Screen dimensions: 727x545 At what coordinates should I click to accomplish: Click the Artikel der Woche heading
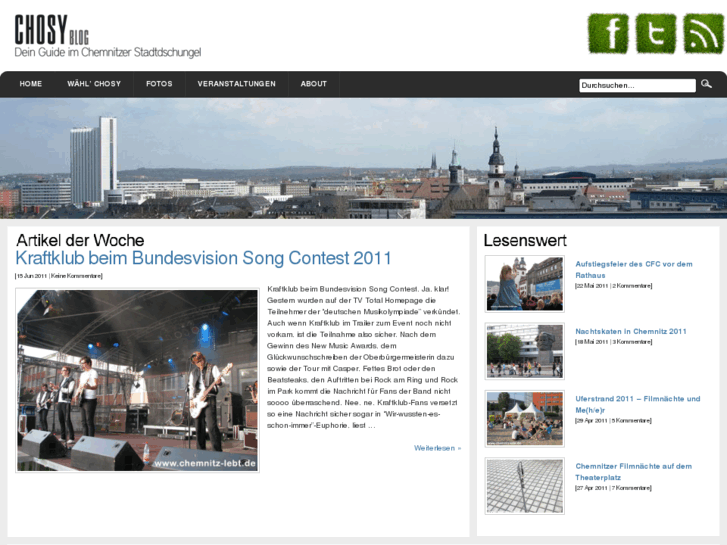pos(80,240)
